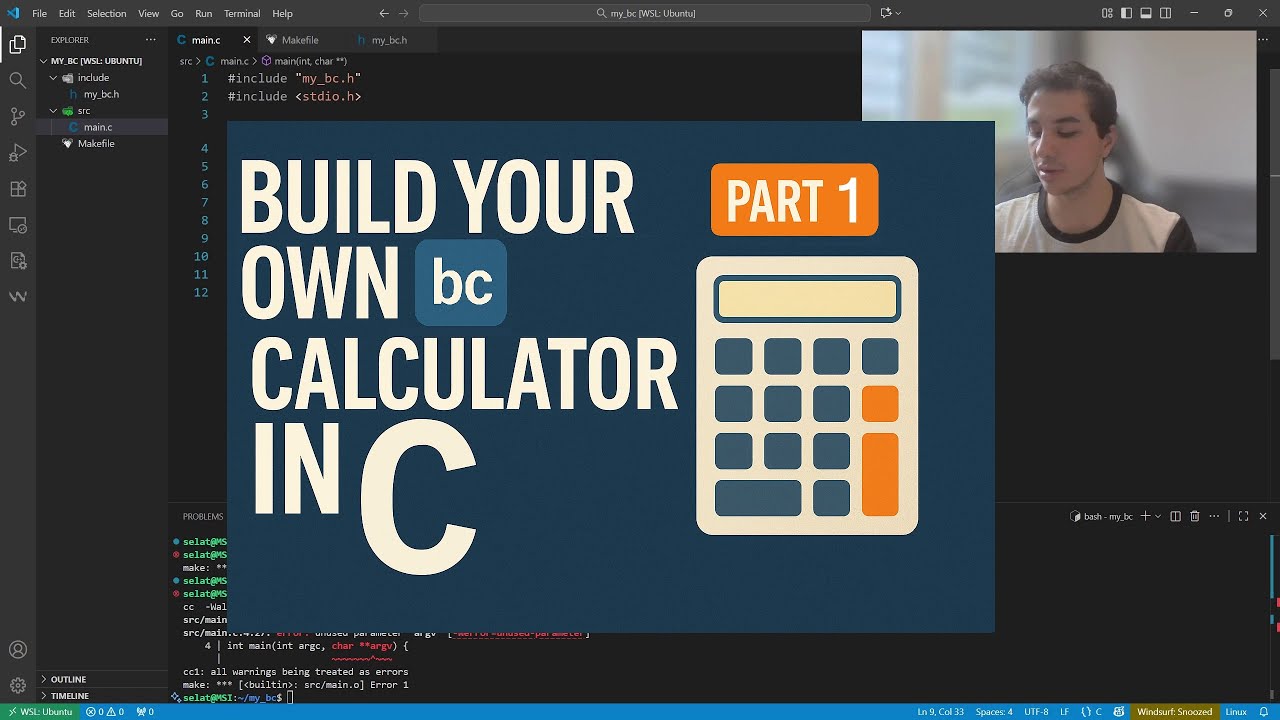Go back using the navigation arrow

click(384, 13)
